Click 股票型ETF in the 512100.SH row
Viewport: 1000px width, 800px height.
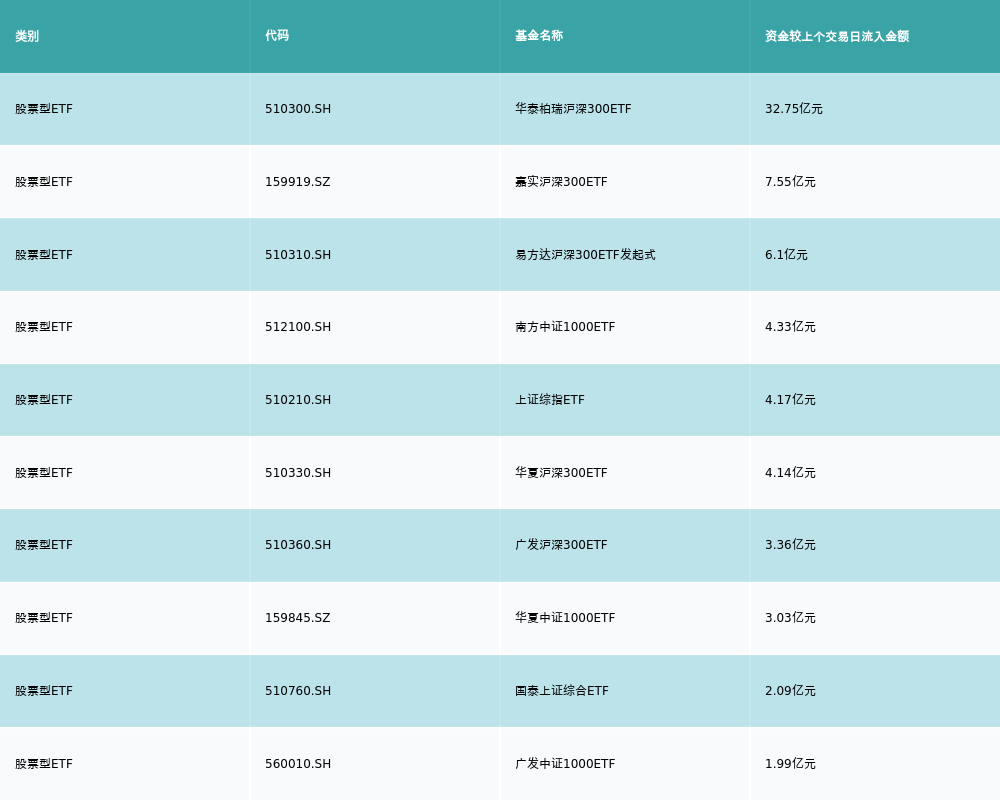tap(44, 327)
